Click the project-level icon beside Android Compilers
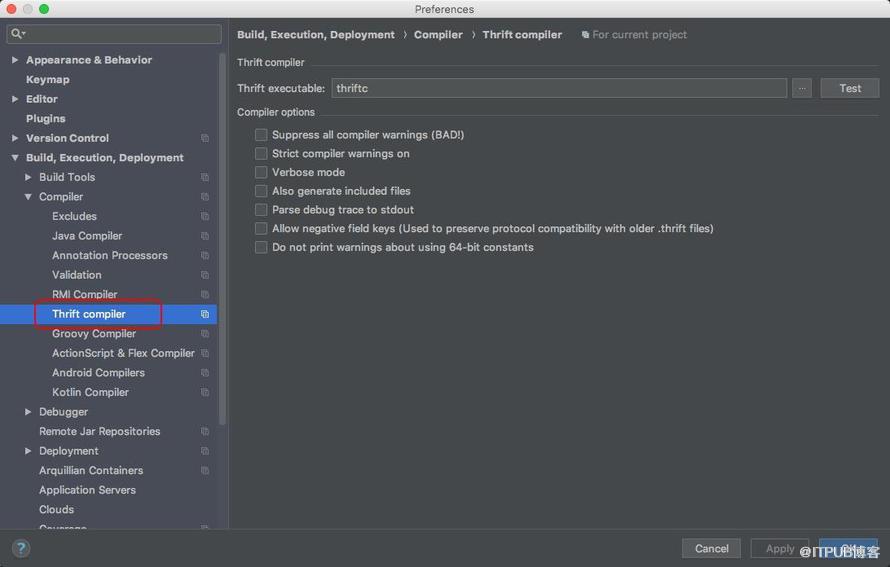890x567 pixels. 205,373
